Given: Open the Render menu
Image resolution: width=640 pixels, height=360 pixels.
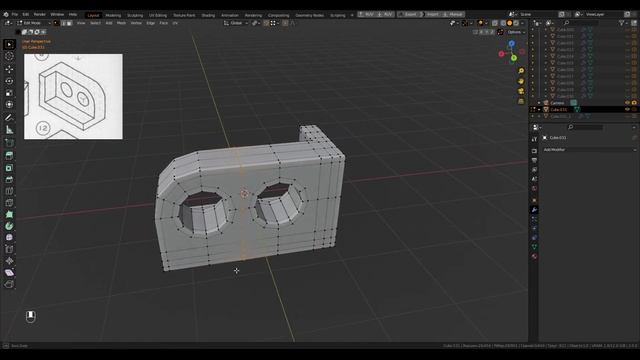Looking at the screenshot, I should 40,14.
